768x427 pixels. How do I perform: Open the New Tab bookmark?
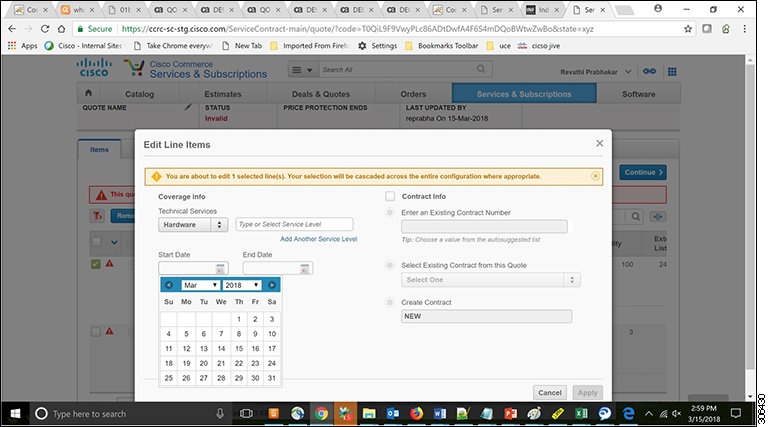tap(242, 46)
